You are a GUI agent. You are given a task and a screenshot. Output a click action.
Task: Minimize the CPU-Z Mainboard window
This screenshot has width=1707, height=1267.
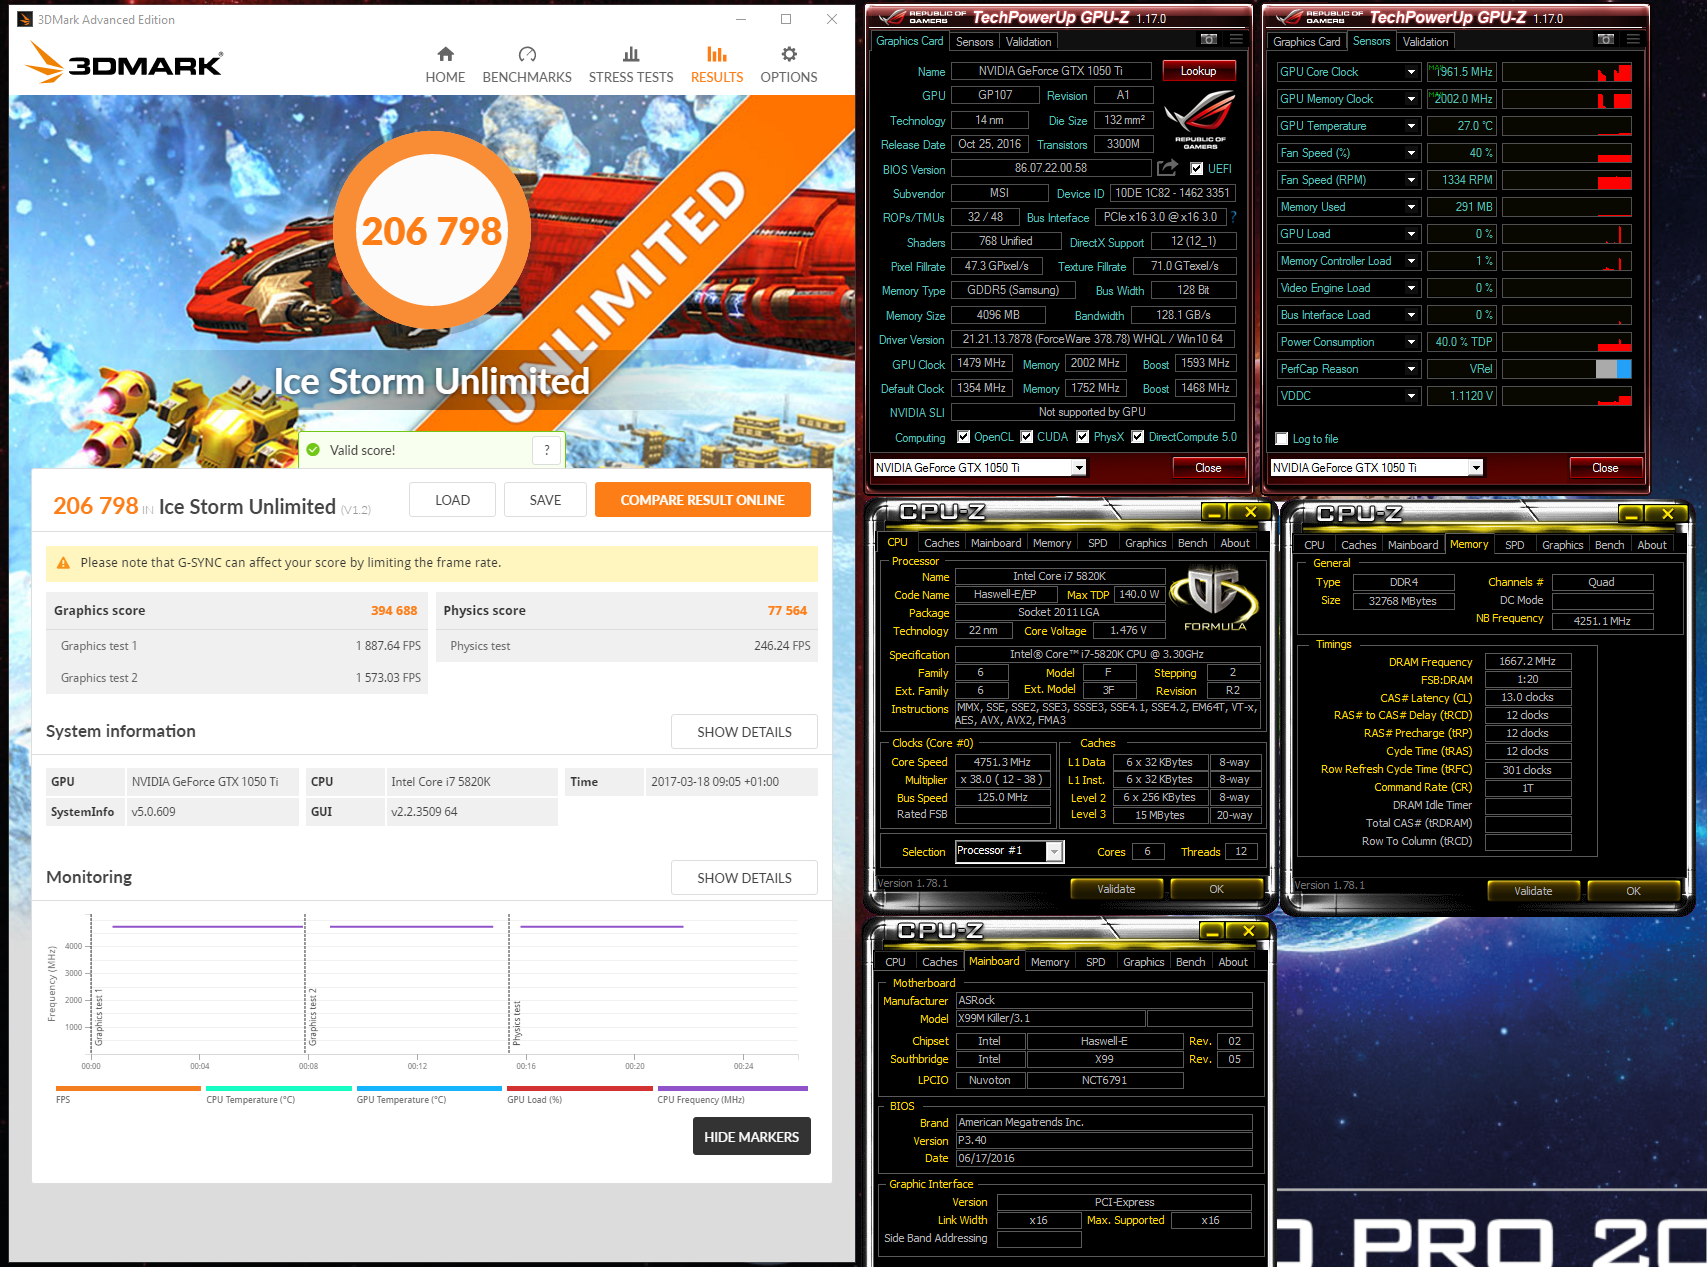(1213, 931)
